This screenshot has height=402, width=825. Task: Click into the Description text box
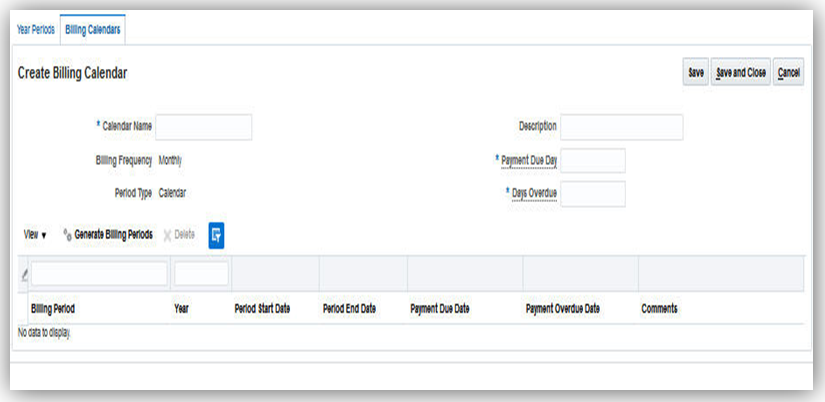(621, 127)
